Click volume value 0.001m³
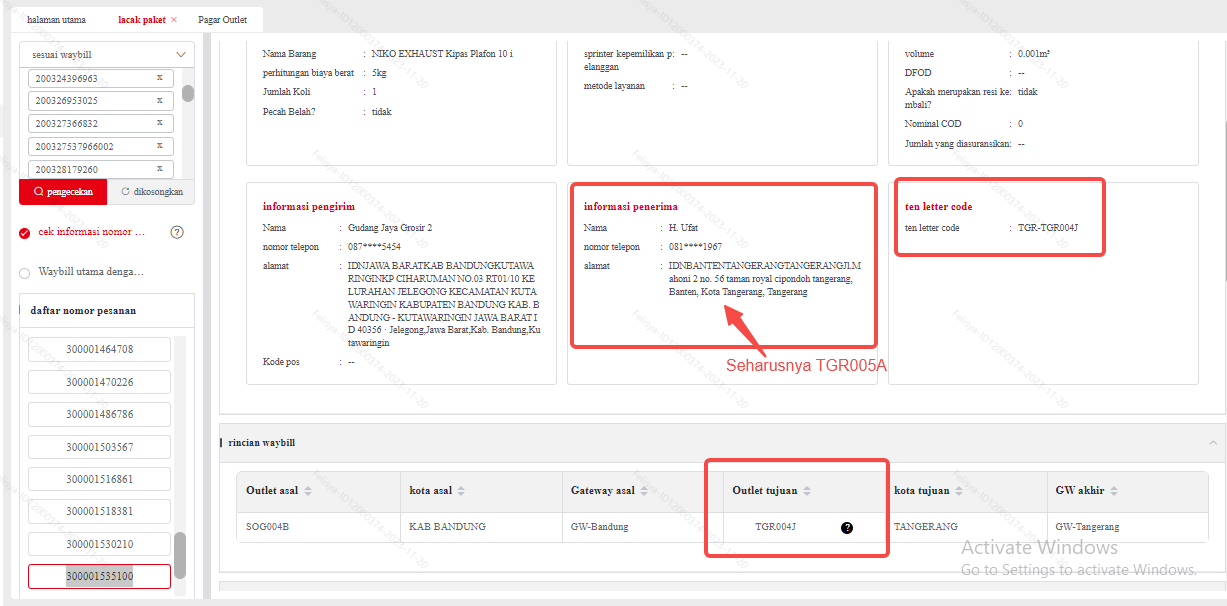This screenshot has height=606, width=1227. 1034,54
